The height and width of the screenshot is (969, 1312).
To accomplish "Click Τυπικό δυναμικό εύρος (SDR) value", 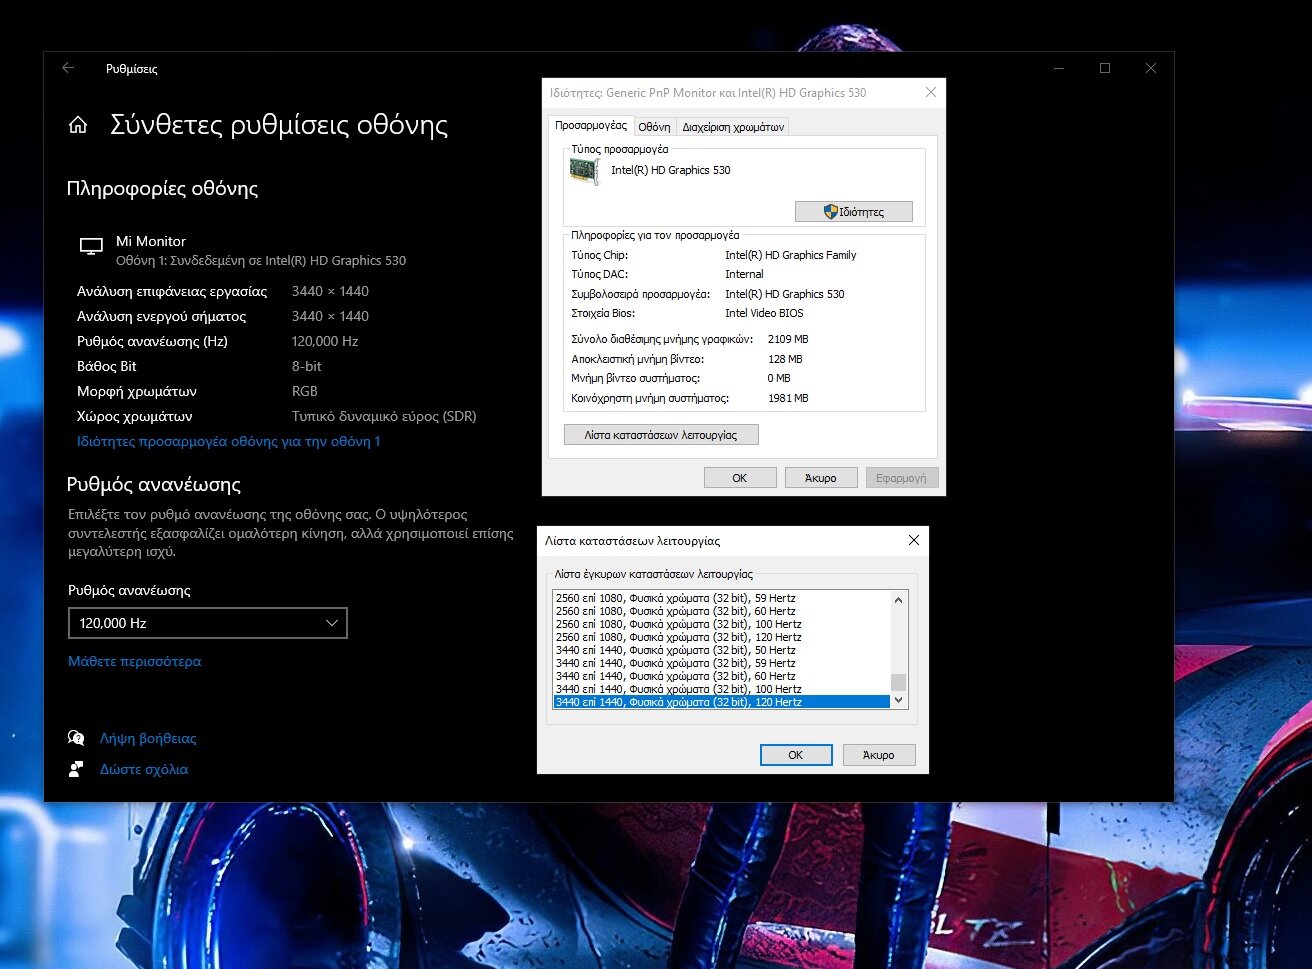I will (384, 416).
